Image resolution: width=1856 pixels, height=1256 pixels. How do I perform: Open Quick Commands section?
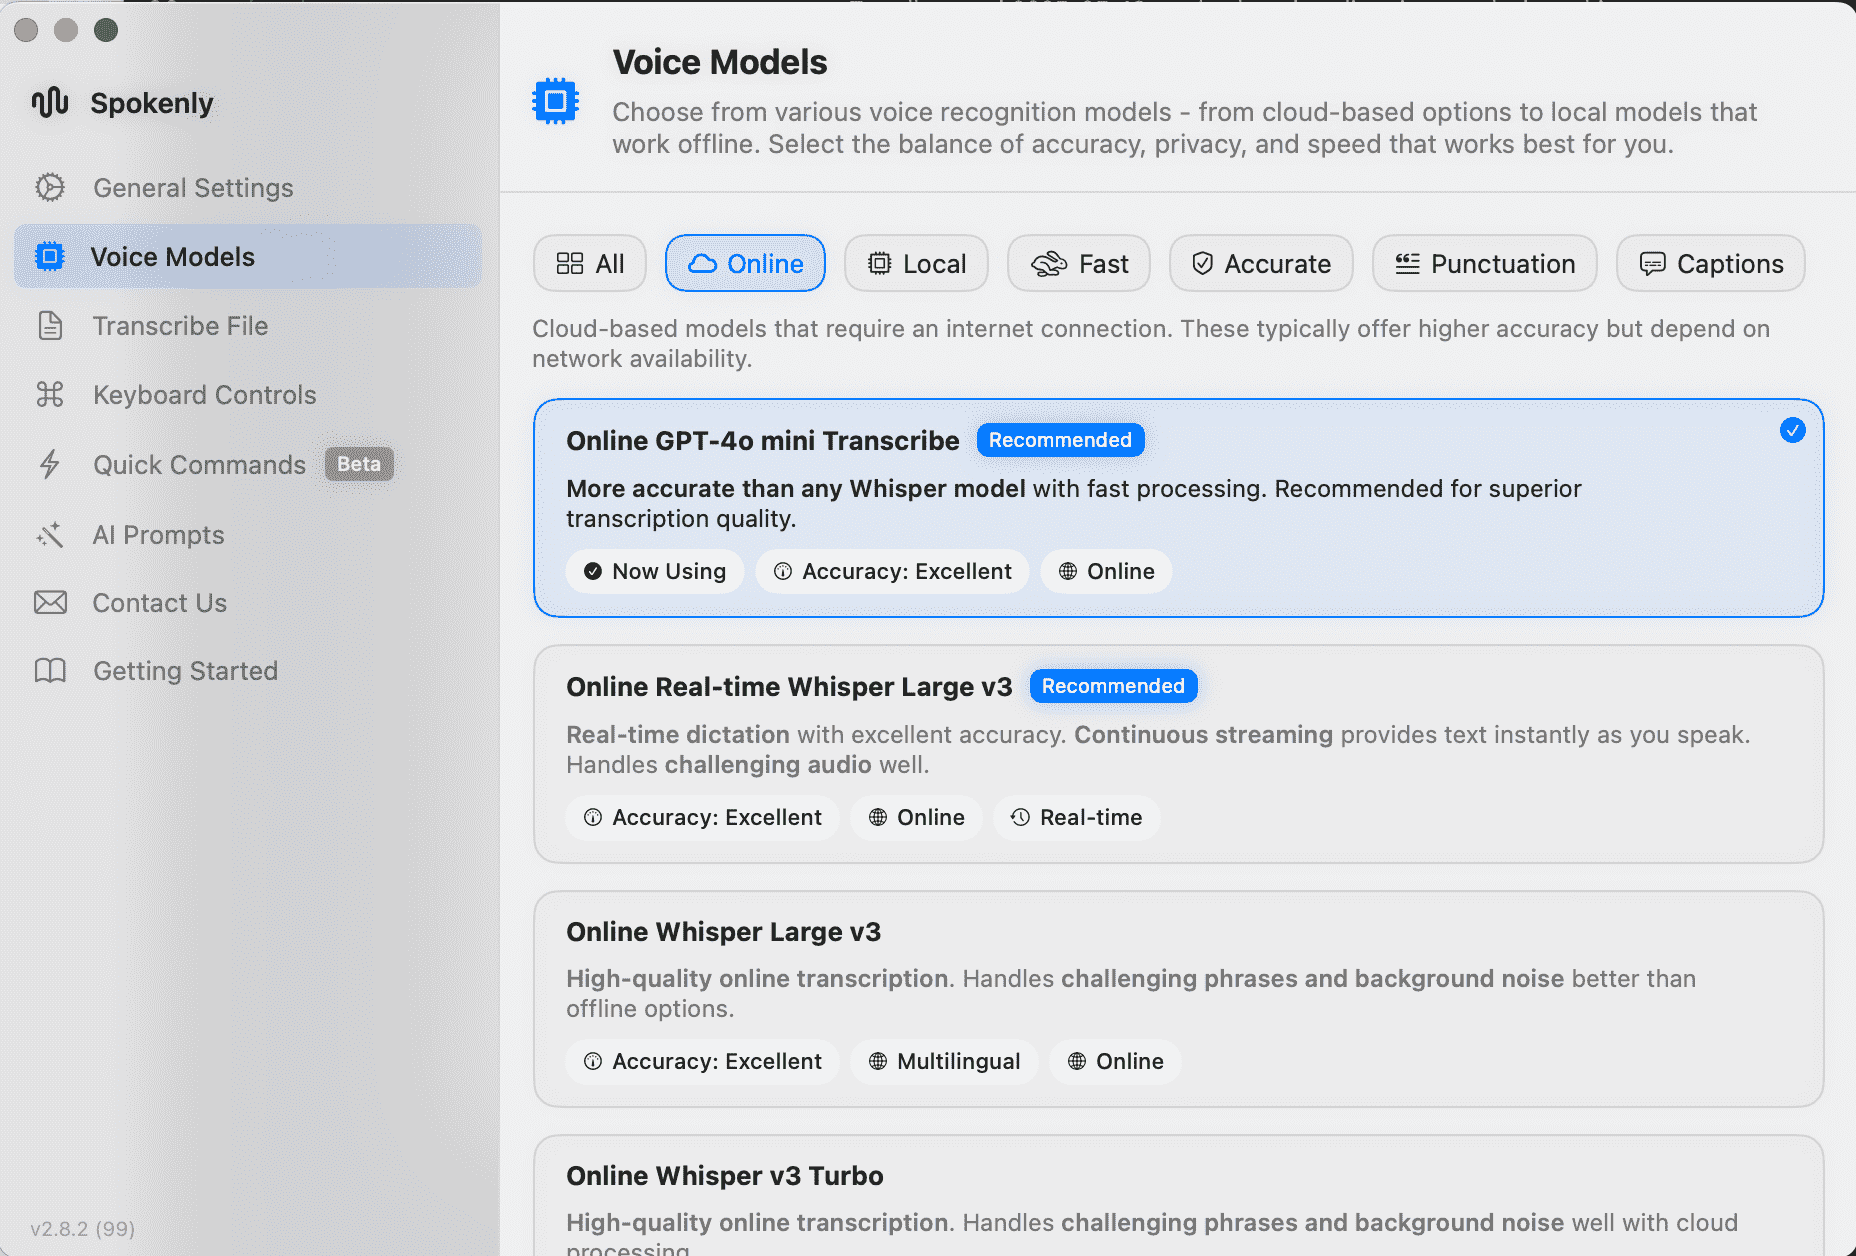pyautogui.click(x=248, y=464)
